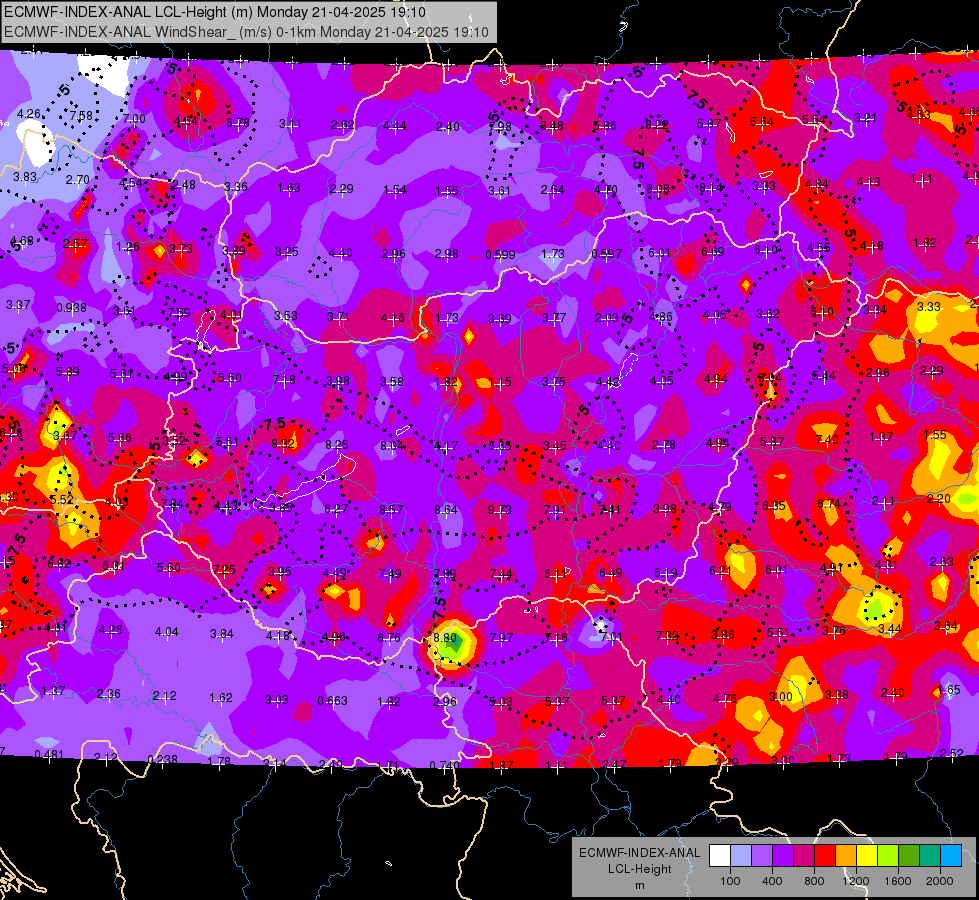Click the 1.65 grid point value
Image resolution: width=979 pixels, height=900 pixels.
(x=949, y=690)
